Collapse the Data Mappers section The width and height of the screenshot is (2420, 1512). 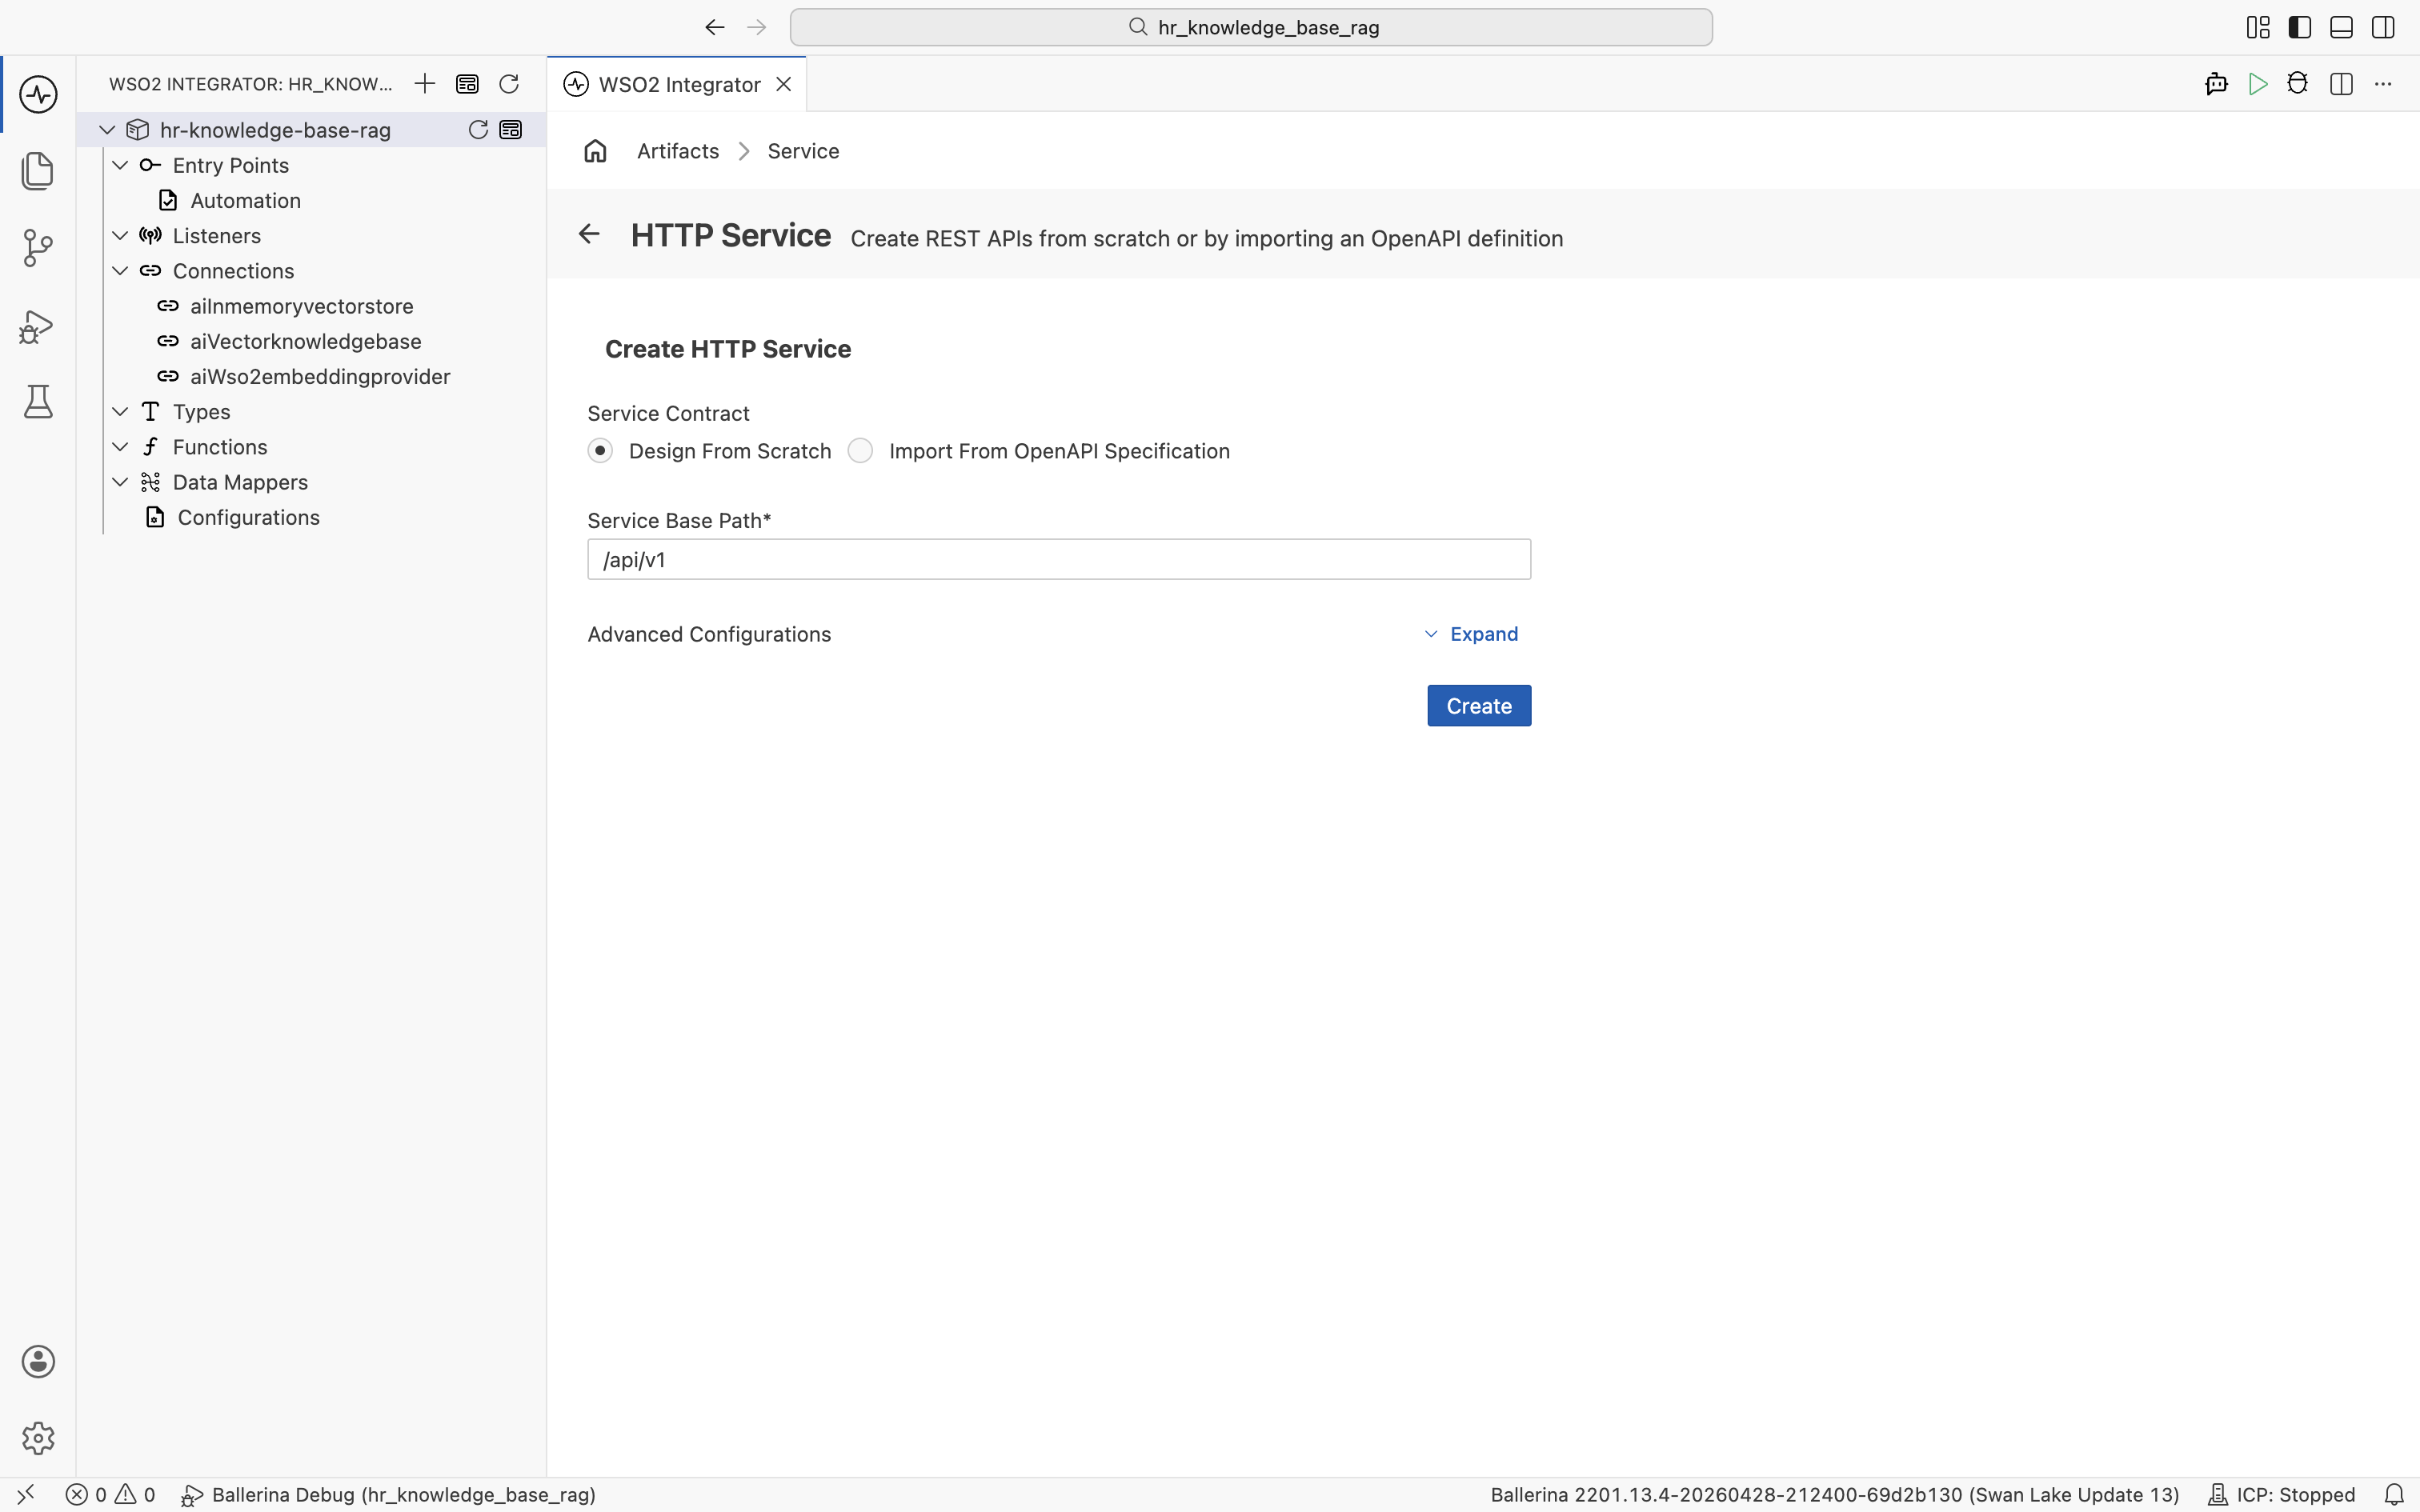(120, 482)
